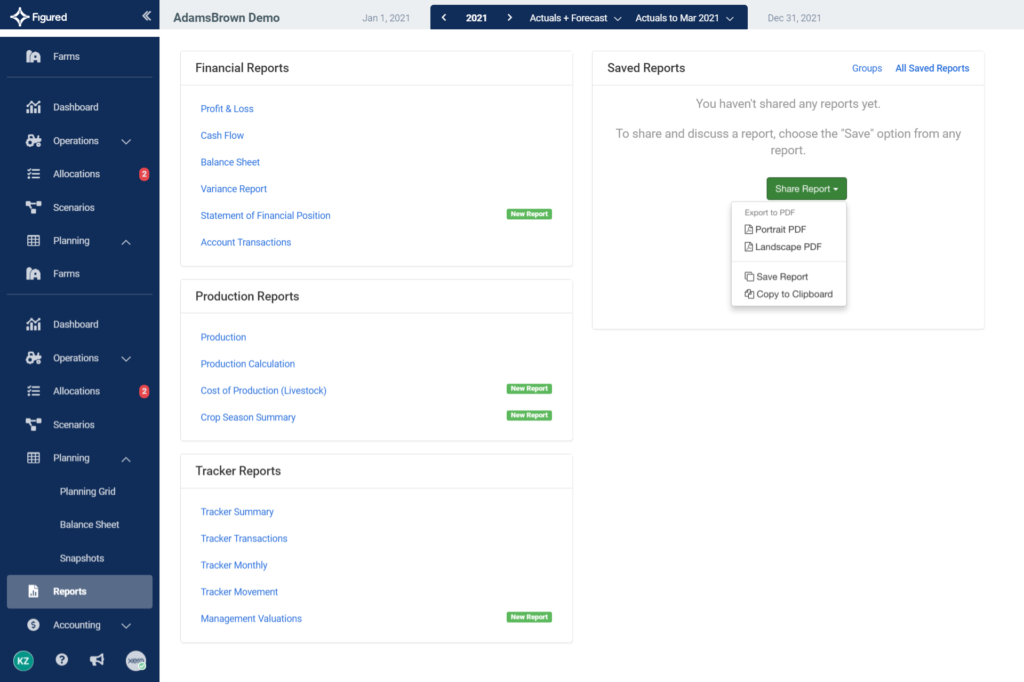Click the Accounting dollar-coin icon
The width and height of the screenshot is (1024, 682).
[33, 625]
